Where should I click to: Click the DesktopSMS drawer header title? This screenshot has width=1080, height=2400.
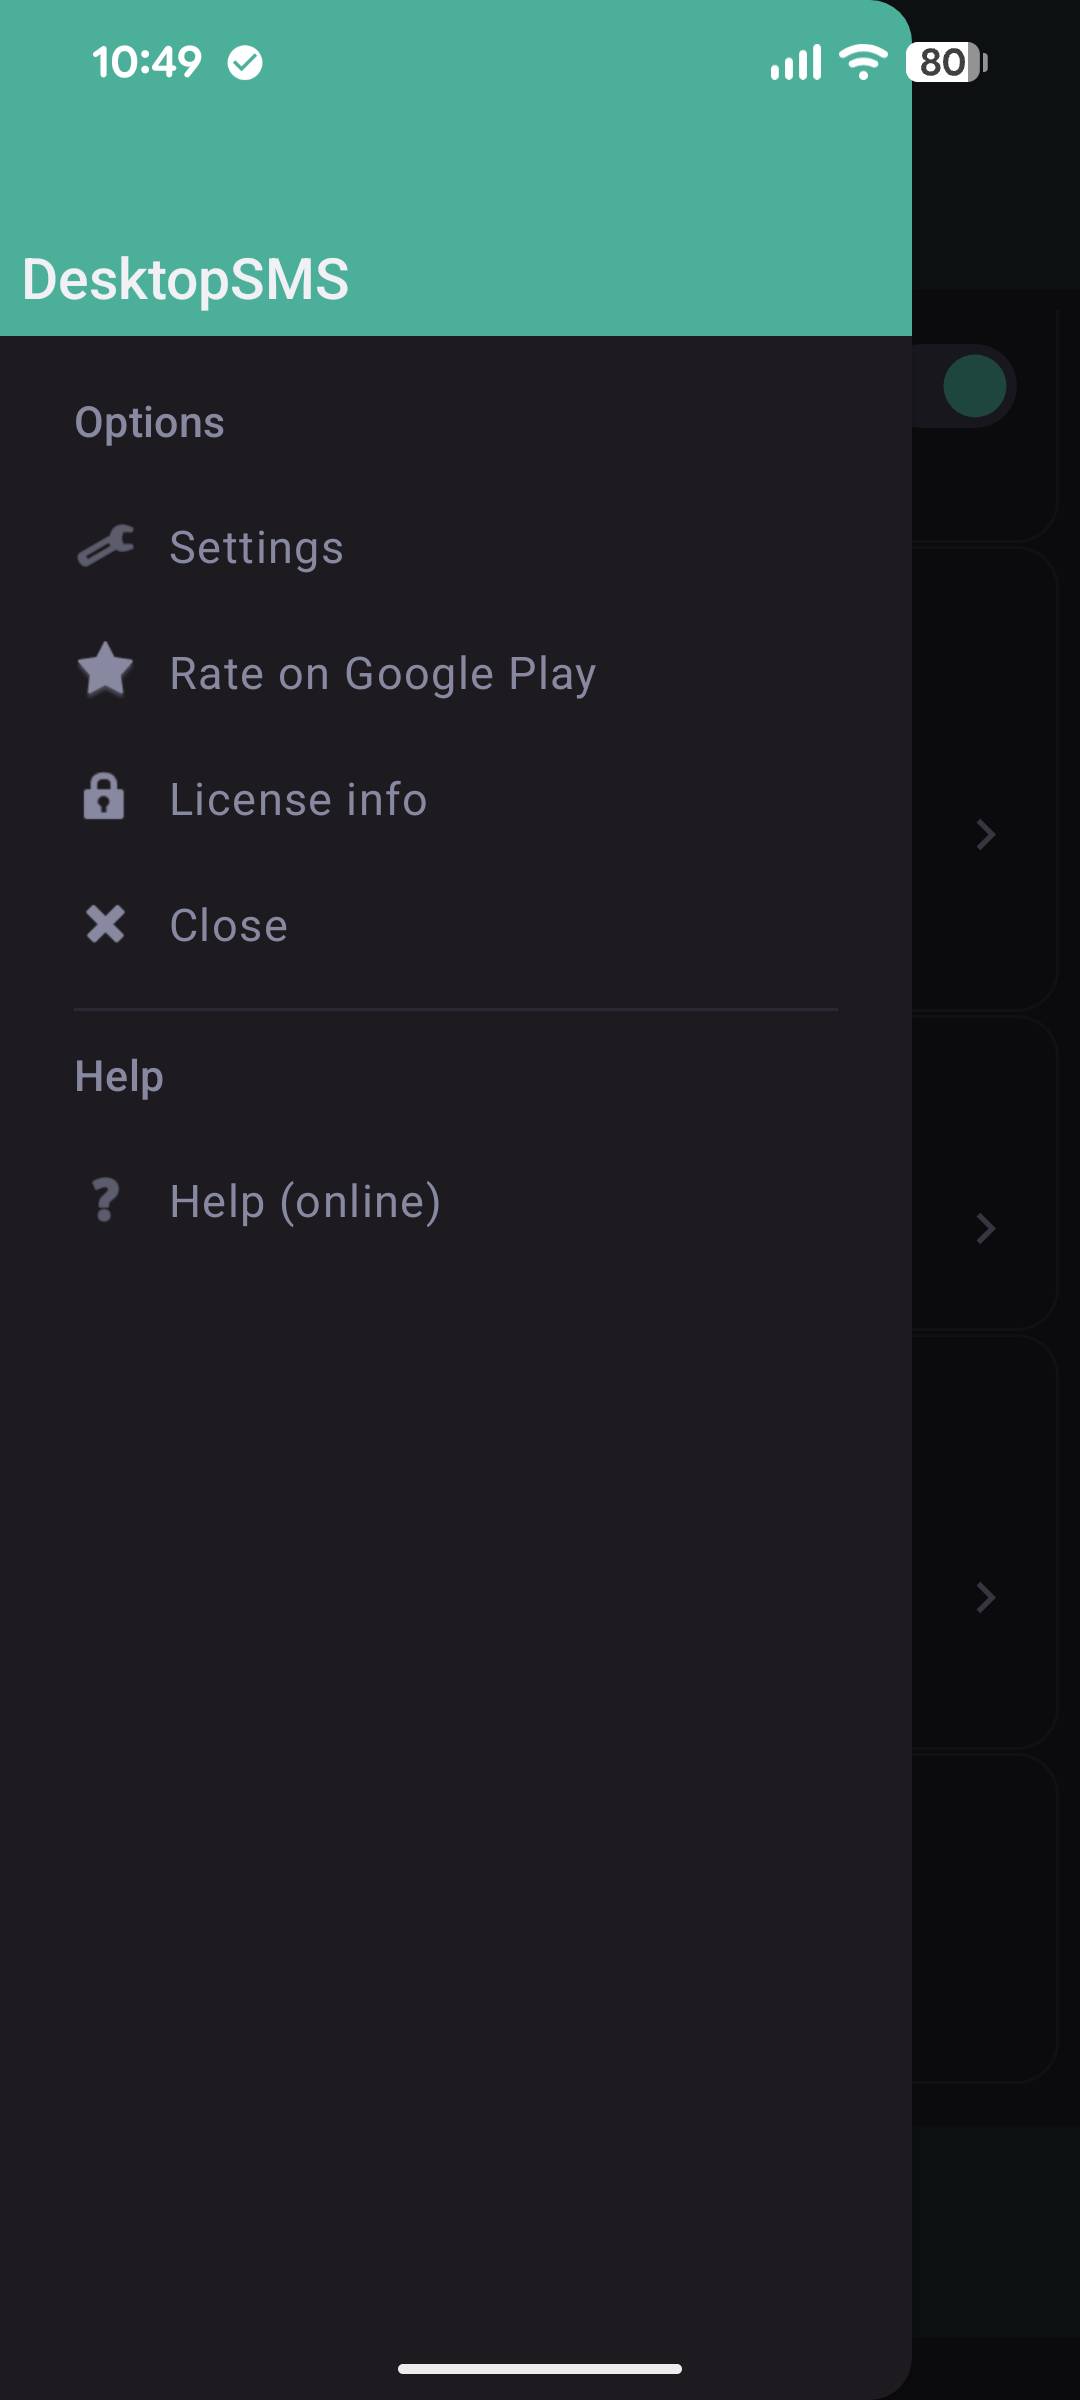click(x=186, y=279)
